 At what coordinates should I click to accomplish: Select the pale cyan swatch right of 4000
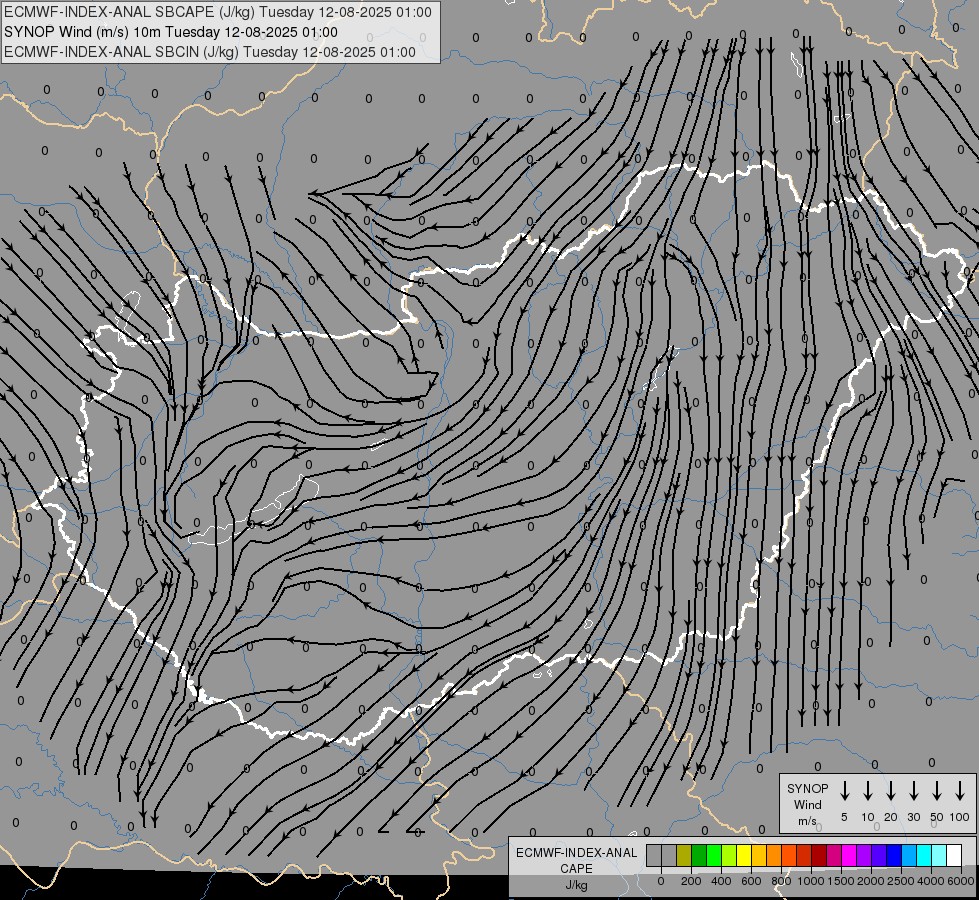click(940, 855)
